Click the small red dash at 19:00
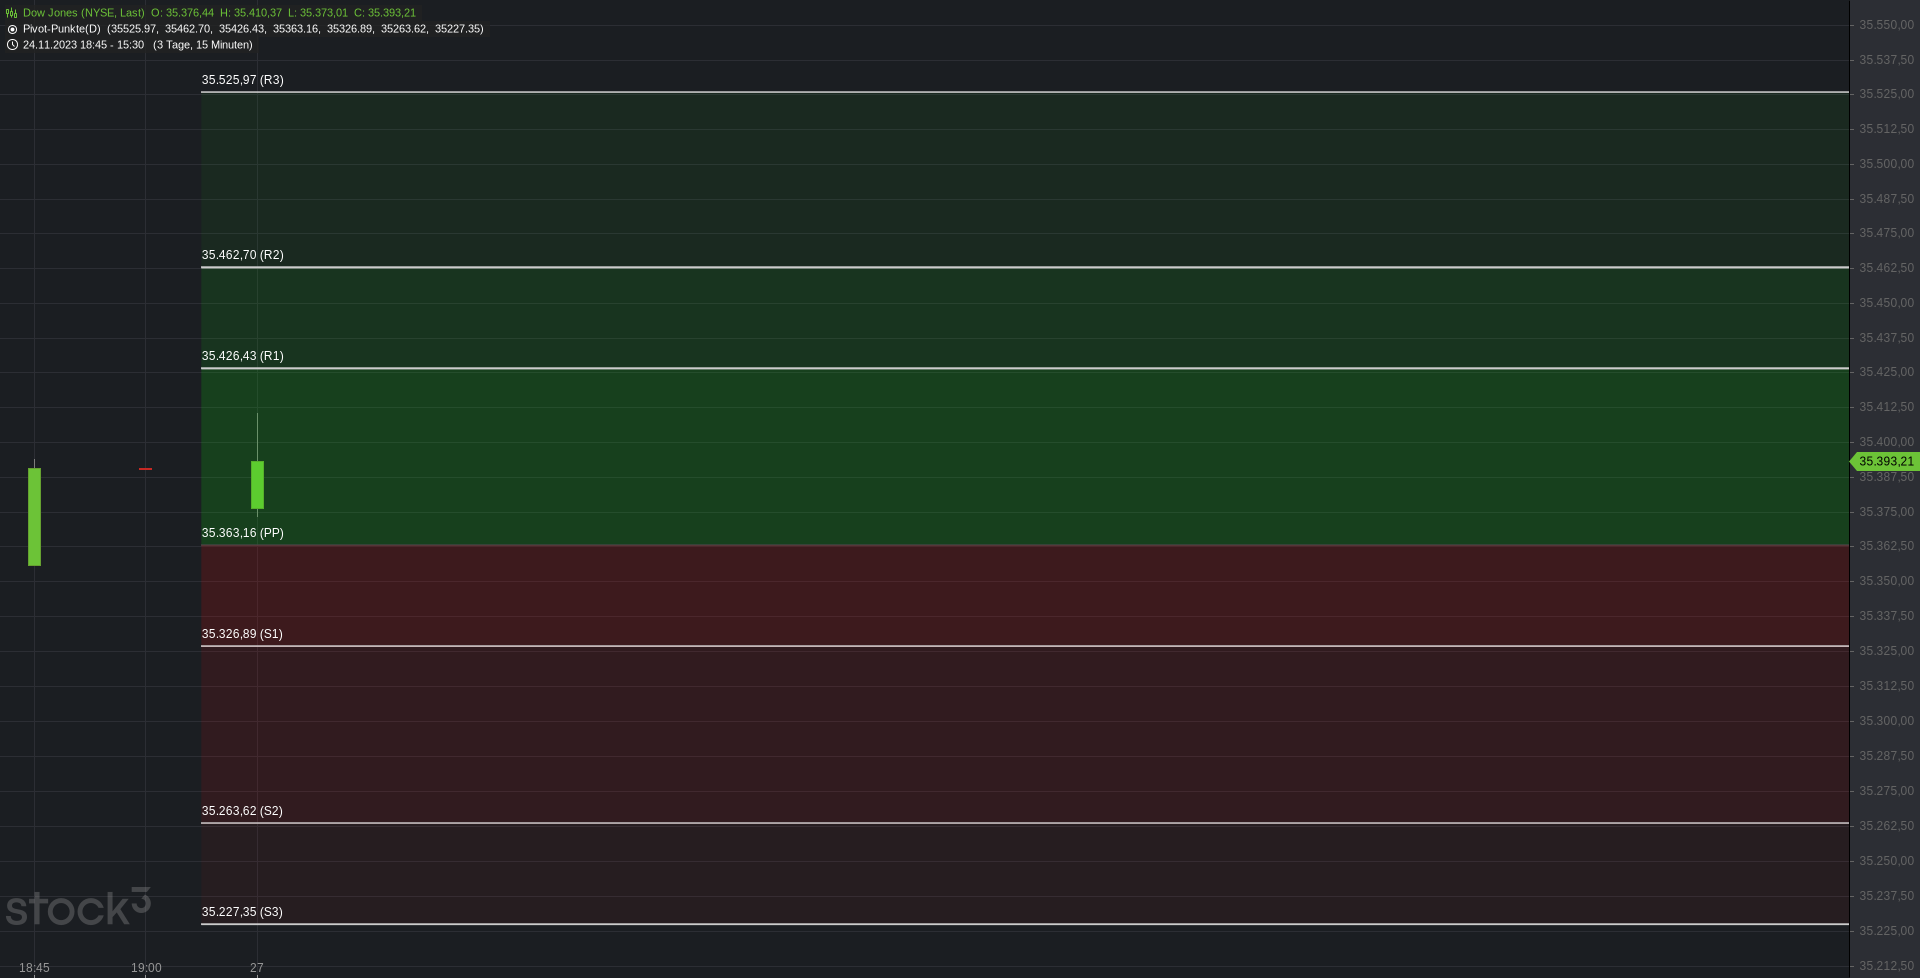Image resolution: width=1920 pixels, height=978 pixels. [x=146, y=468]
